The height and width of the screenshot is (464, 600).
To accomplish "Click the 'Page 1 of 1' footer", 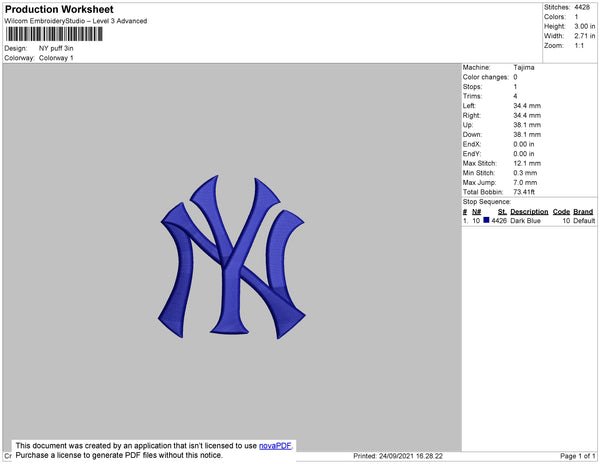I will click(x=577, y=456).
